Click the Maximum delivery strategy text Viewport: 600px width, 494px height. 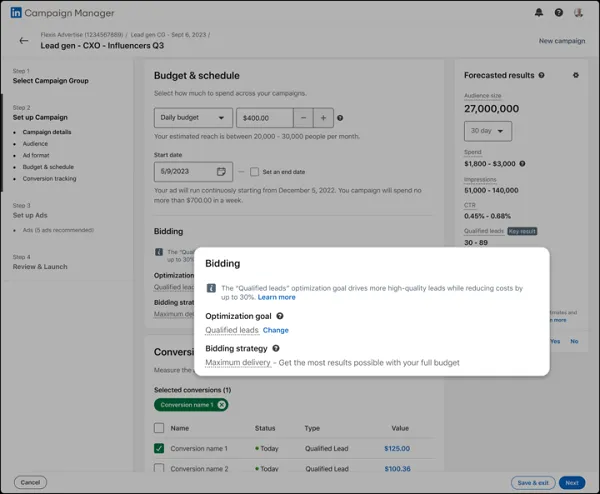pos(238,363)
